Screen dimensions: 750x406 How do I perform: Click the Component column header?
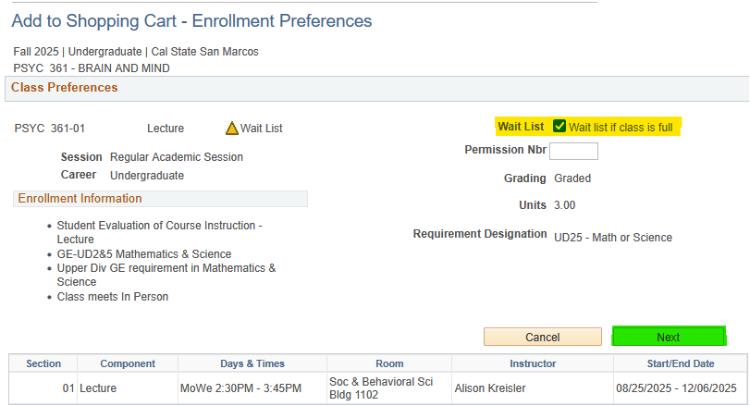(x=128, y=363)
